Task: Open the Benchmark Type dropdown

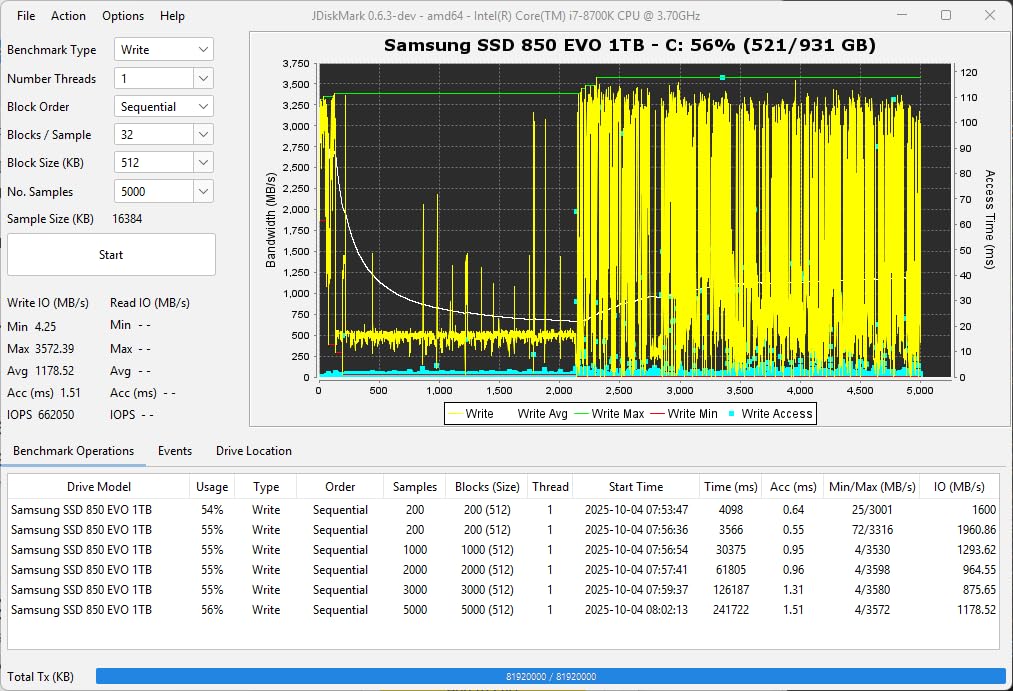Action: click(163, 48)
